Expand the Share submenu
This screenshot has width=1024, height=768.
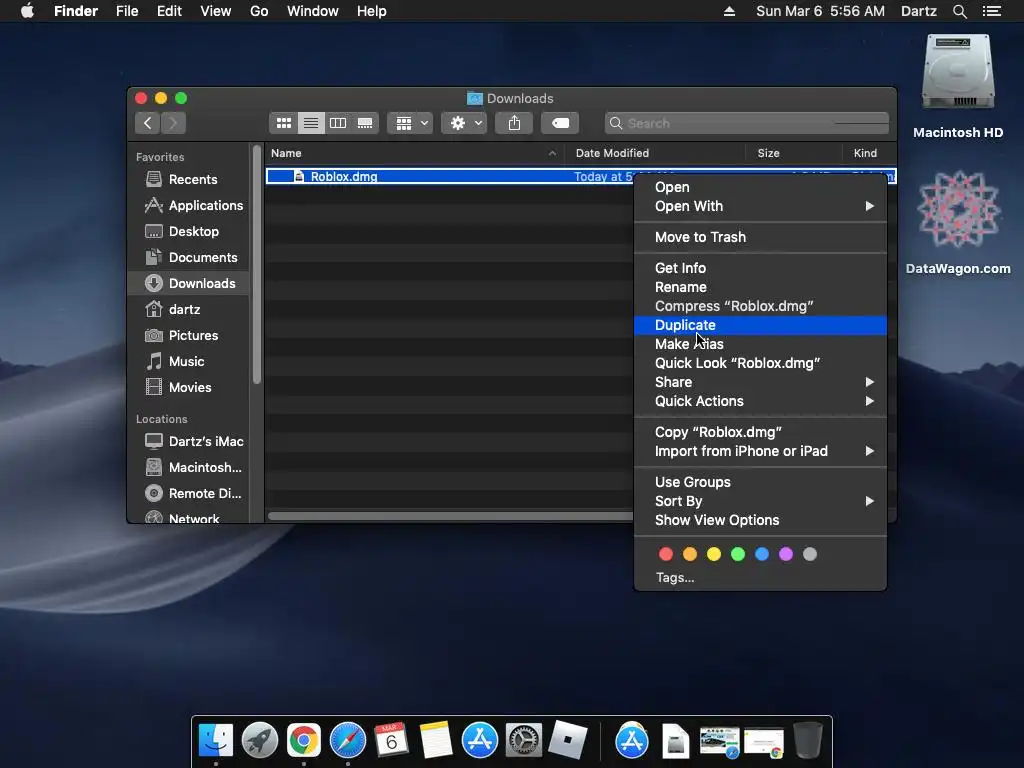(x=760, y=382)
